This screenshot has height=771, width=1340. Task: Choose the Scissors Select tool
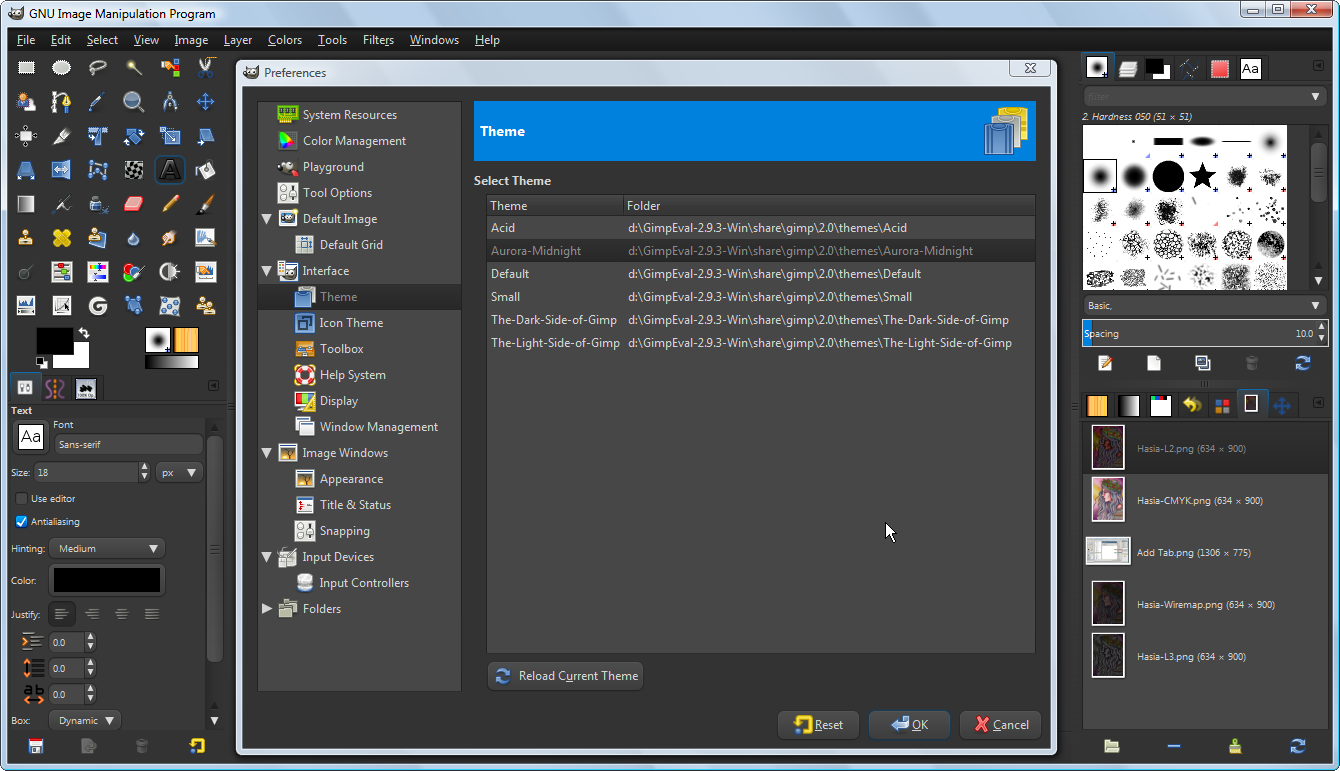[206, 68]
